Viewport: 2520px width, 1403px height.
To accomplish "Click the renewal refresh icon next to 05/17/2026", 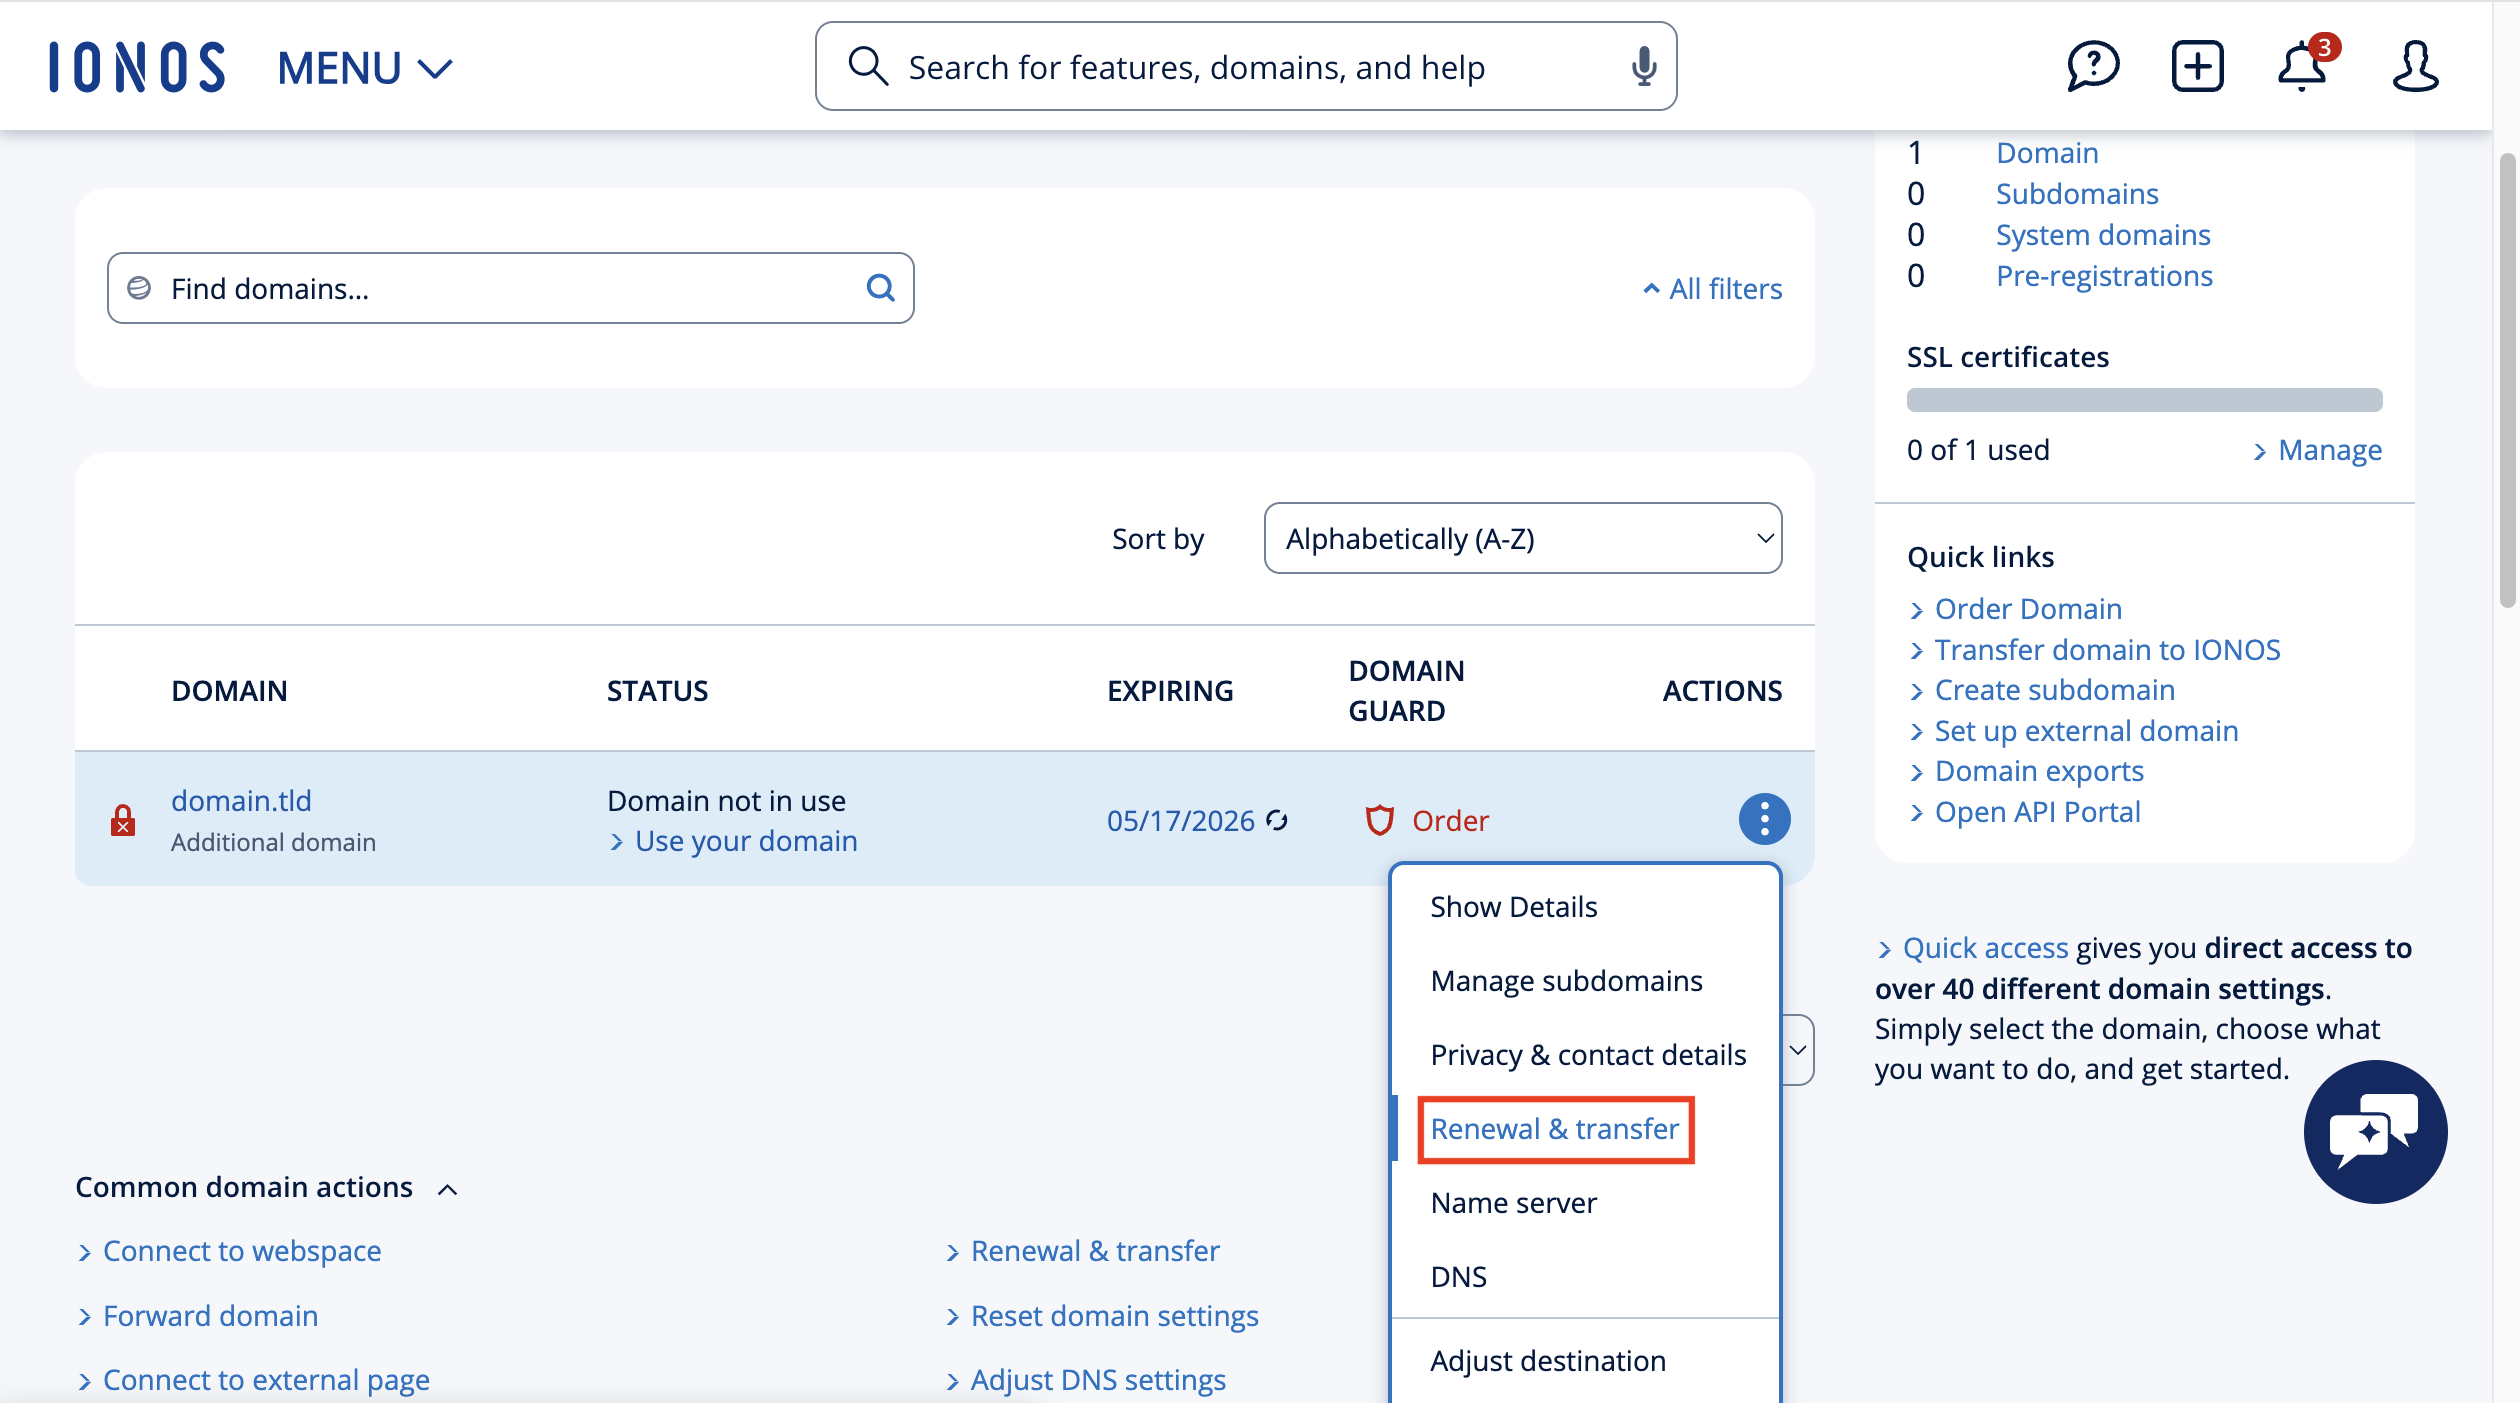I will [x=1276, y=820].
